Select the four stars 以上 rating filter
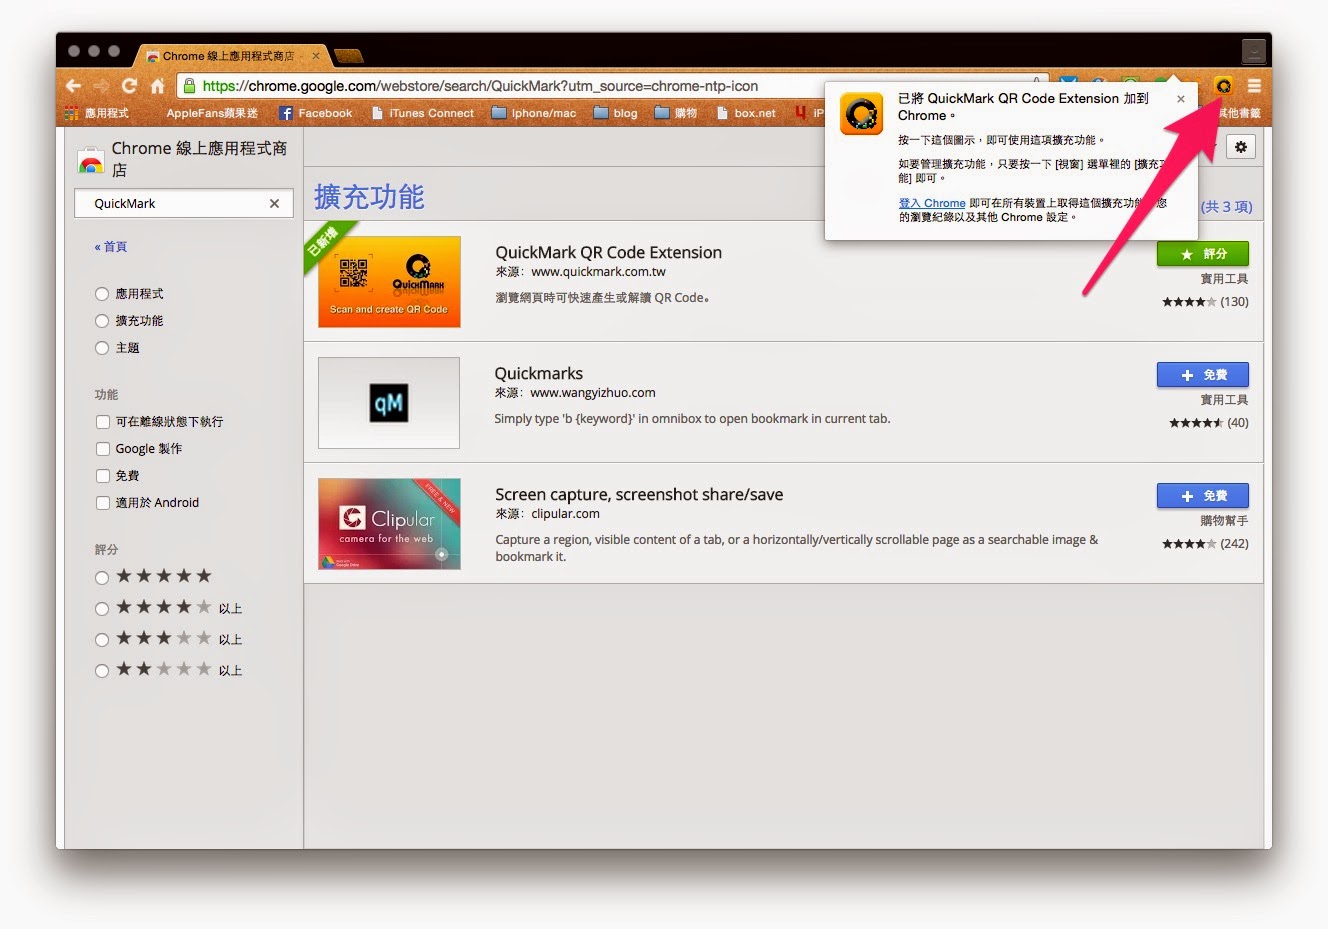Image resolution: width=1328 pixels, height=929 pixels. tap(102, 608)
